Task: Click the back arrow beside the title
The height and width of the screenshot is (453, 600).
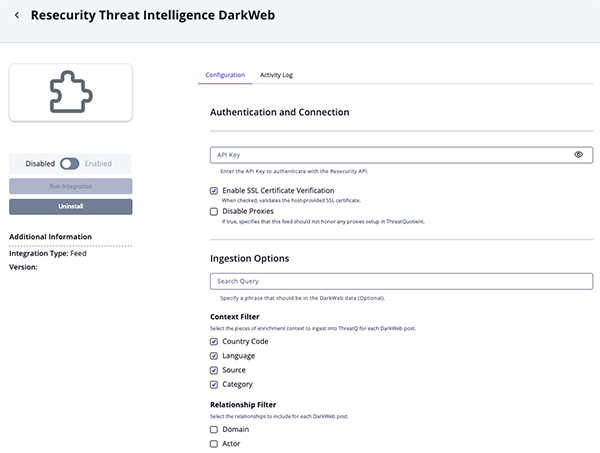Action: (x=16, y=16)
